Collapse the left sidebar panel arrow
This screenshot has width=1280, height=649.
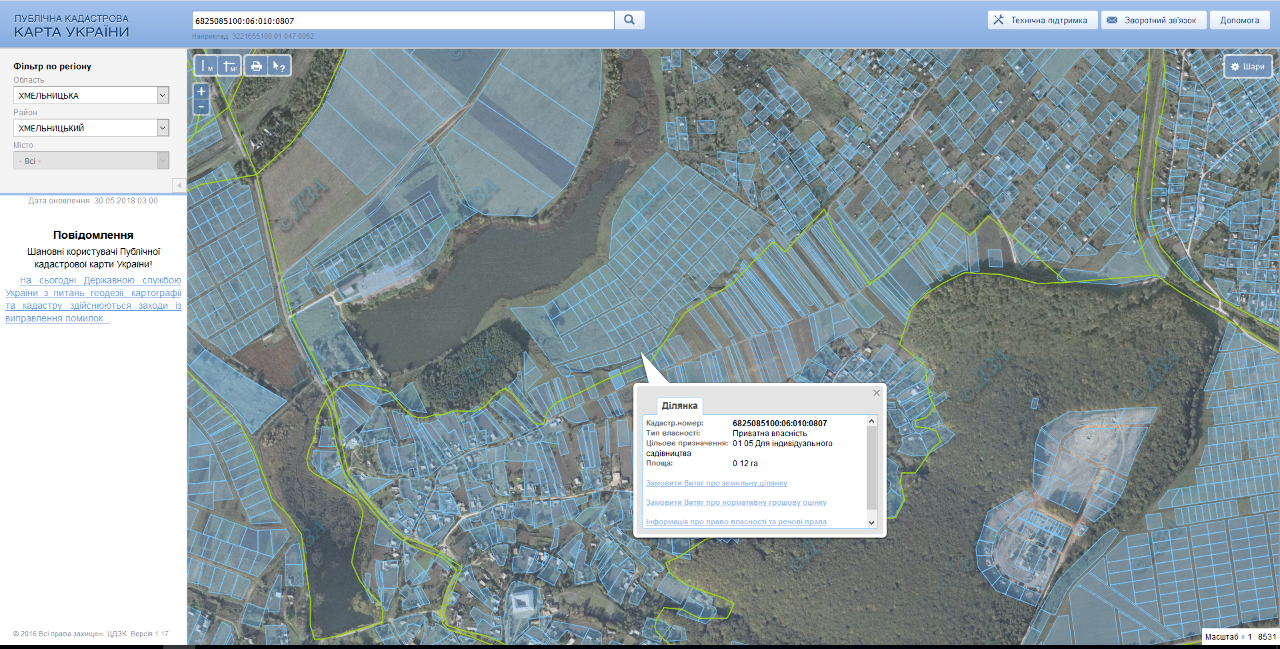tap(179, 185)
